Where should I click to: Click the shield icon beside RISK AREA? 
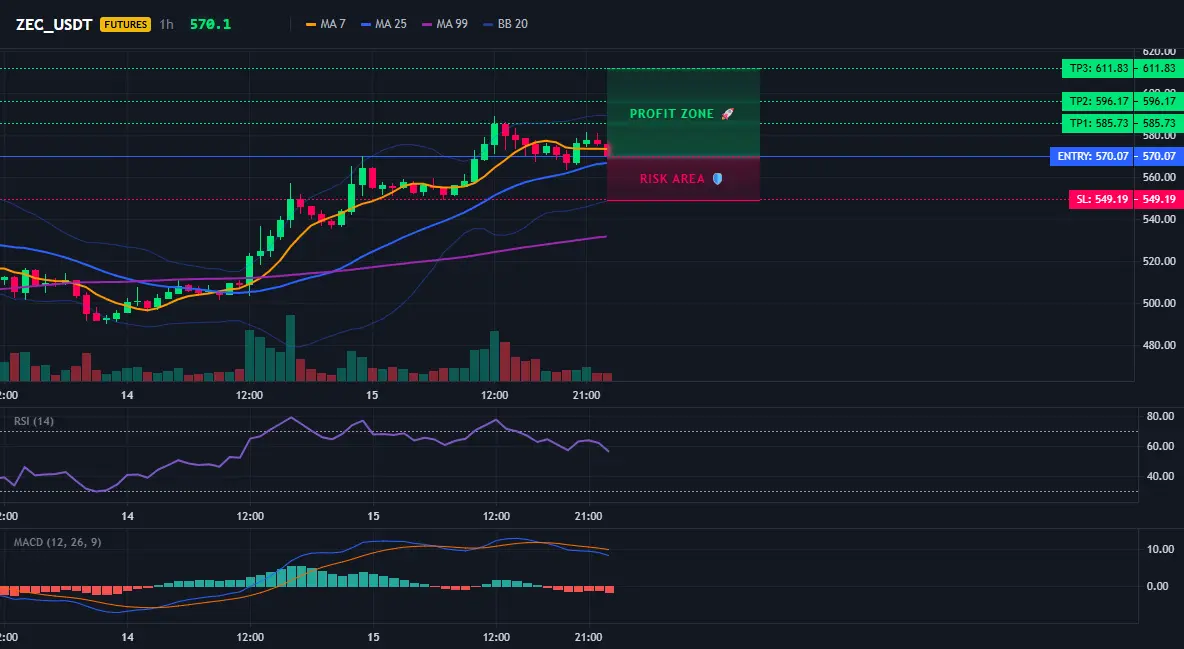point(717,179)
